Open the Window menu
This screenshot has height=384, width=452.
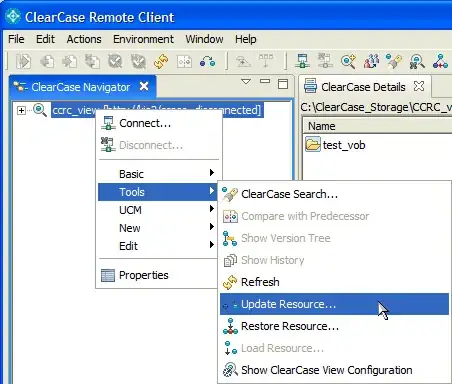click(204, 39)
